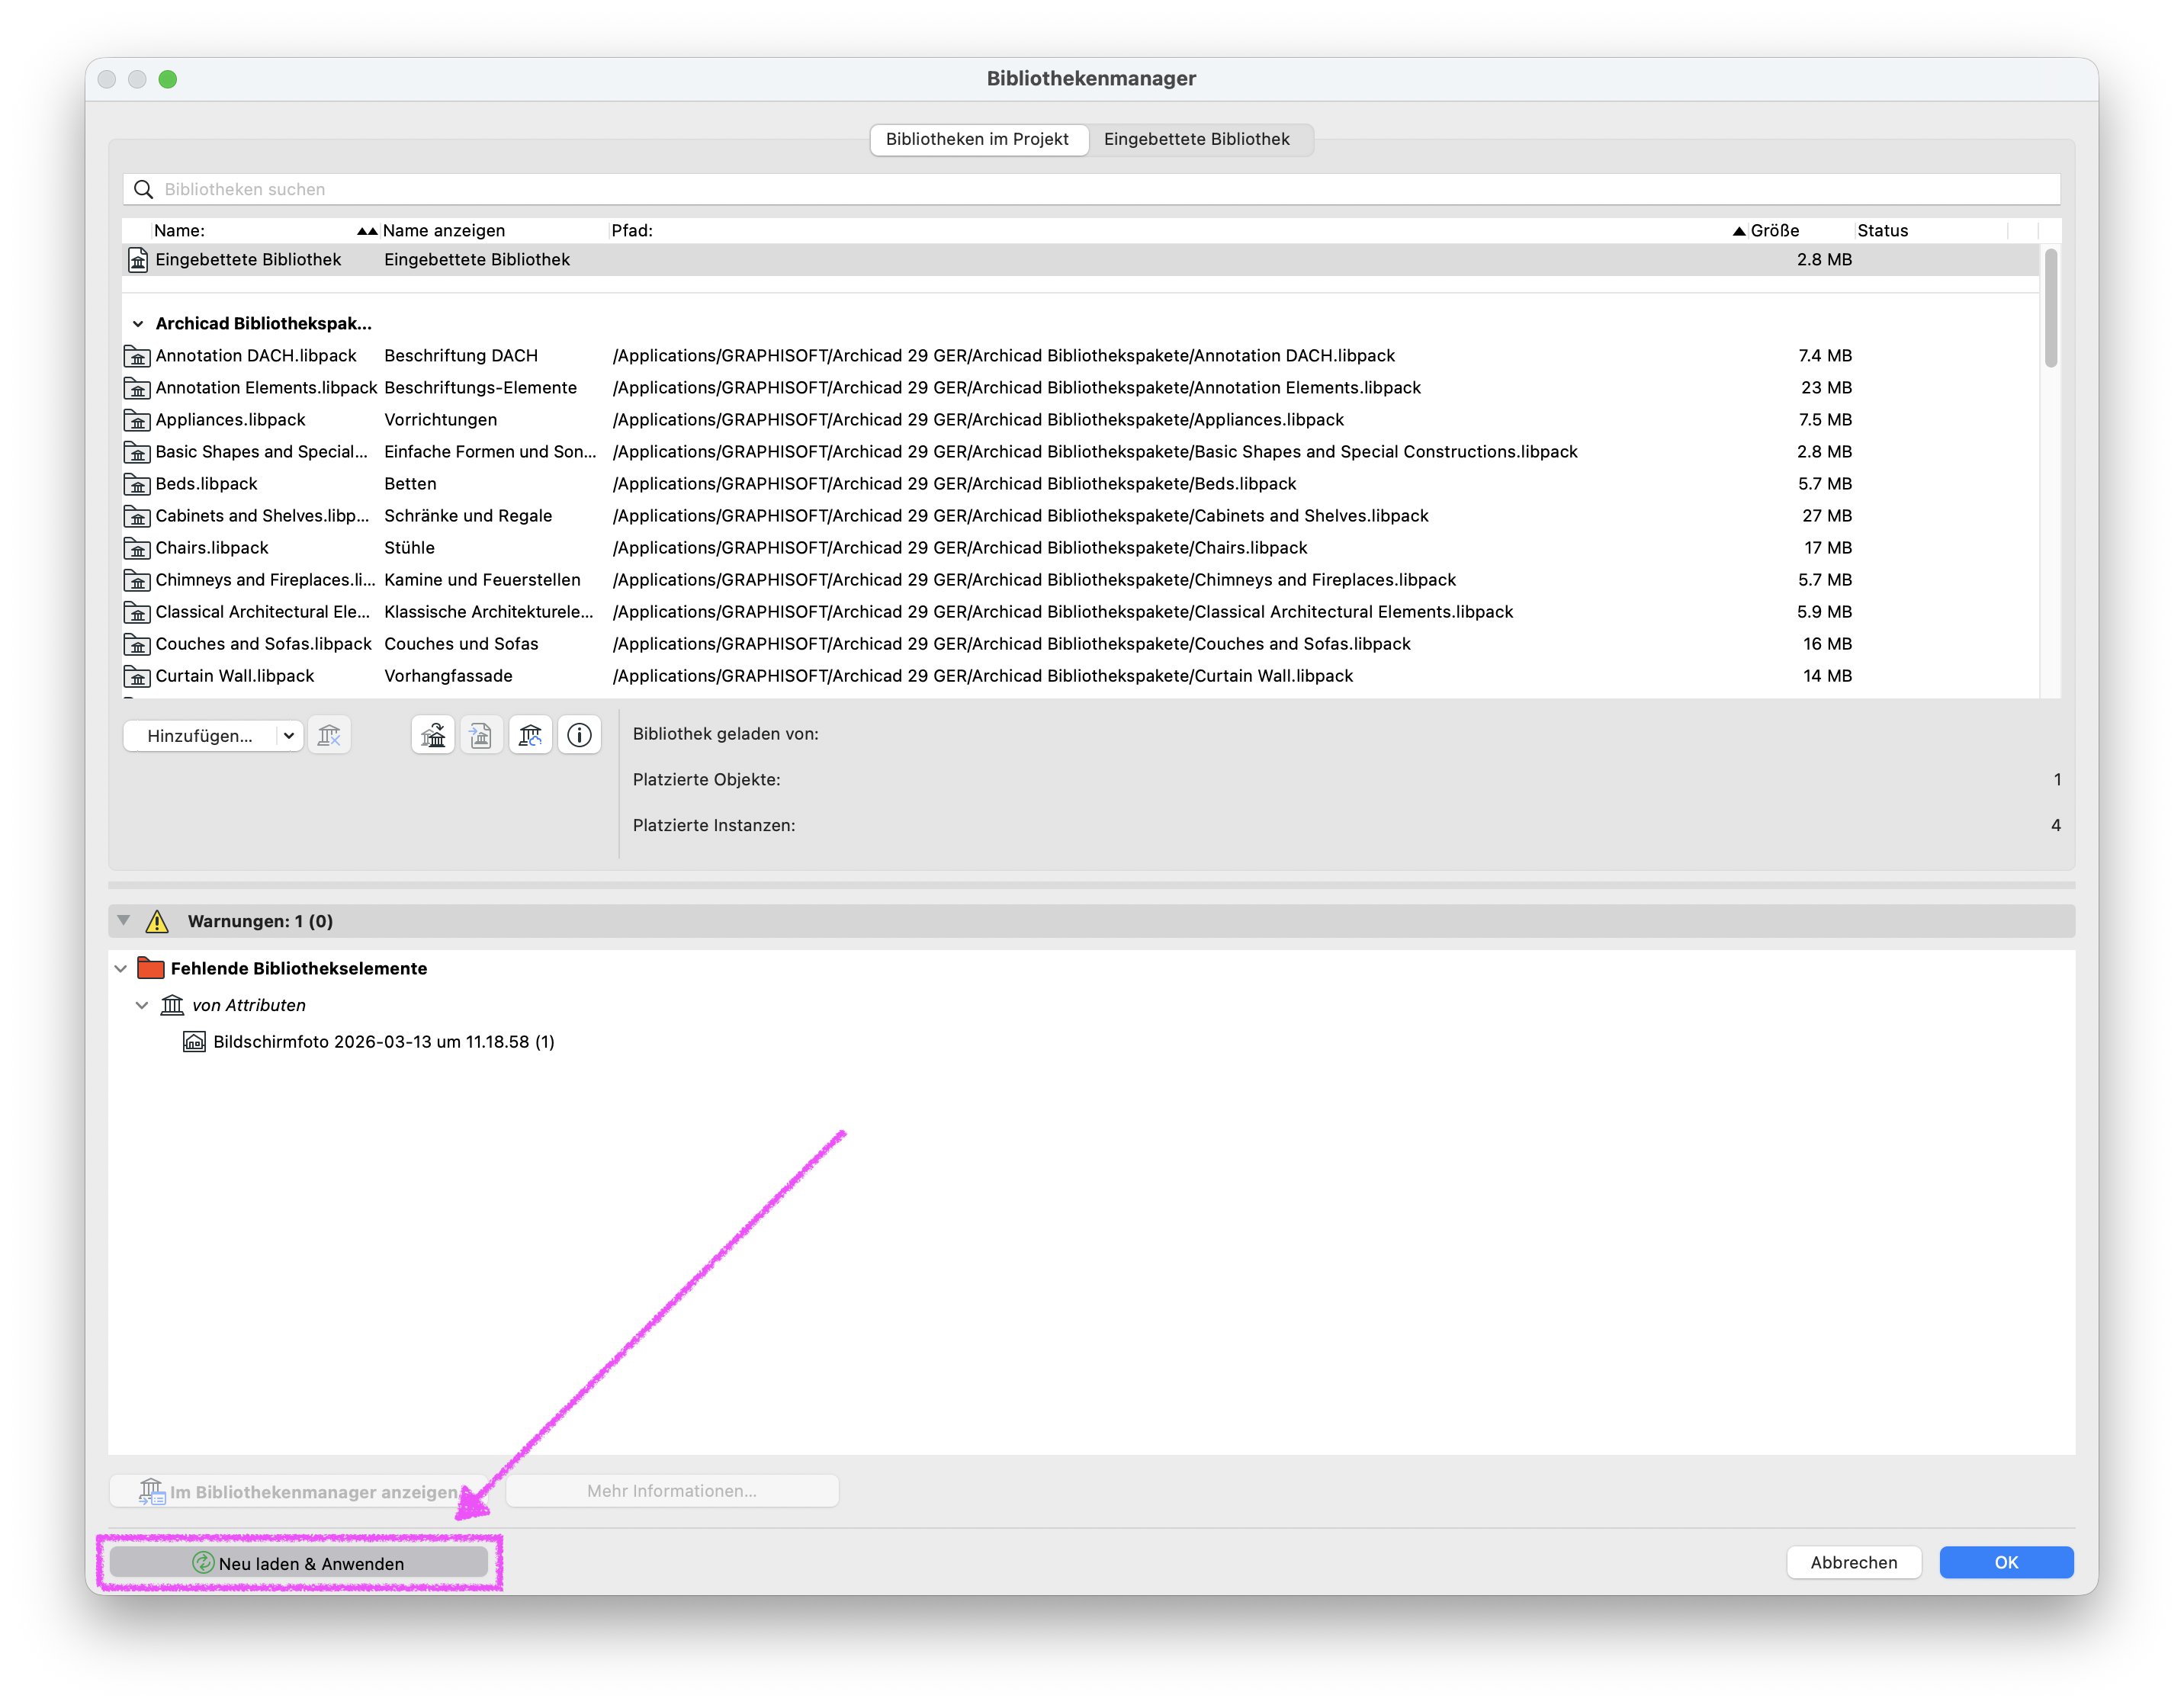2184x1708 pixels.
Task: Click the Name: column header
Action: (179, 231)
